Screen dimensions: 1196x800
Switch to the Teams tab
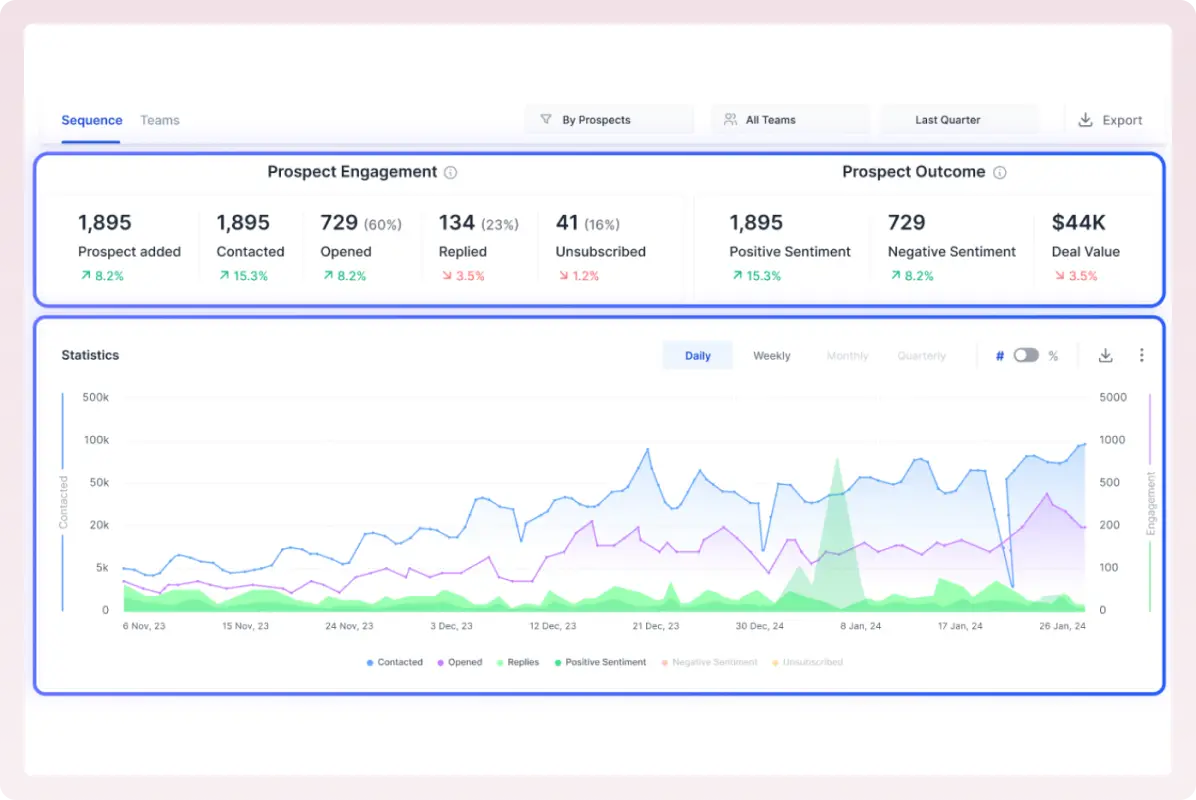(160, 119)
